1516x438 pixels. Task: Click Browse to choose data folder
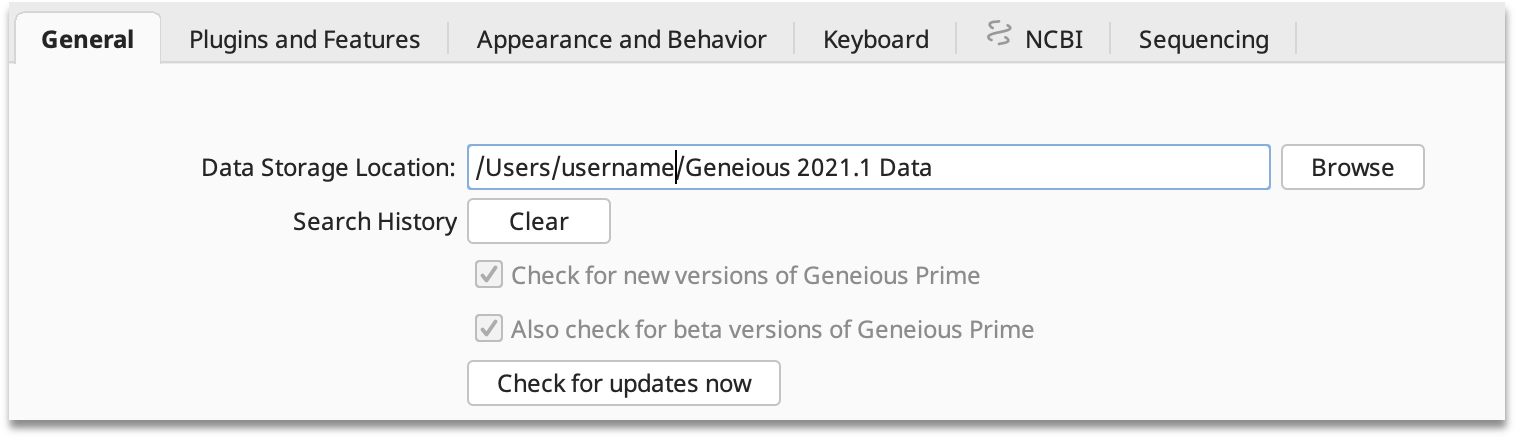(x=1353, y=167)
